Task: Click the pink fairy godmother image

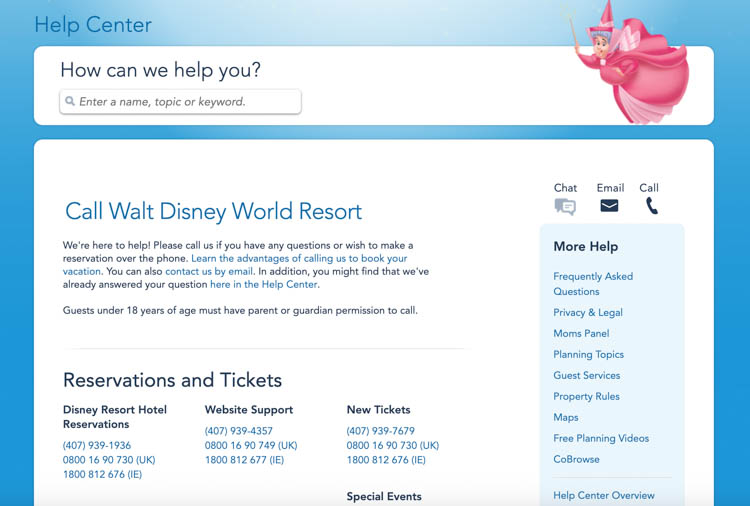Action: [x=632, y=64]
